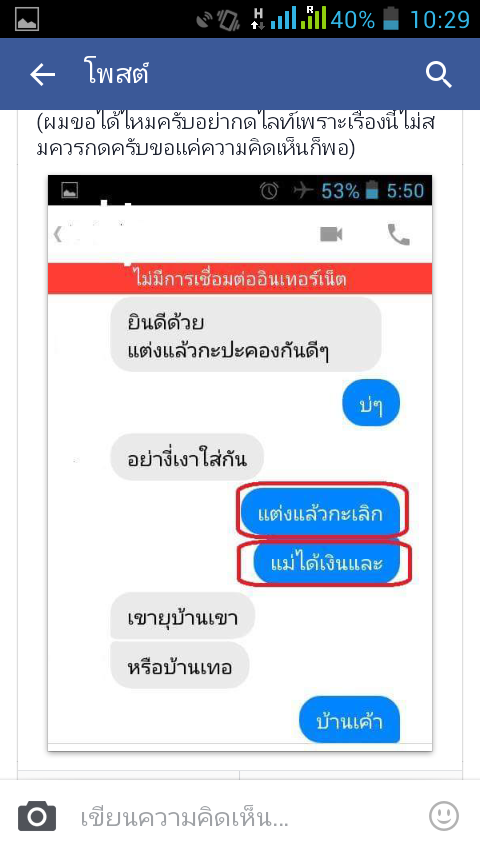Open the emoji picker smiley icon
Screen dimensions: 480x854
click(x=443, y=816)
